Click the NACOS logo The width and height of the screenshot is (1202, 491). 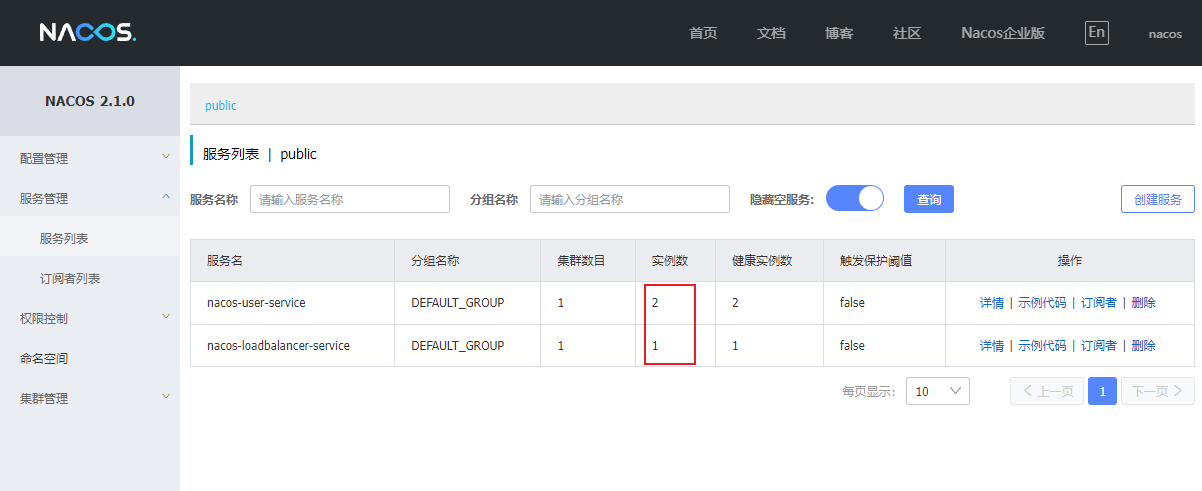[88, 33]
